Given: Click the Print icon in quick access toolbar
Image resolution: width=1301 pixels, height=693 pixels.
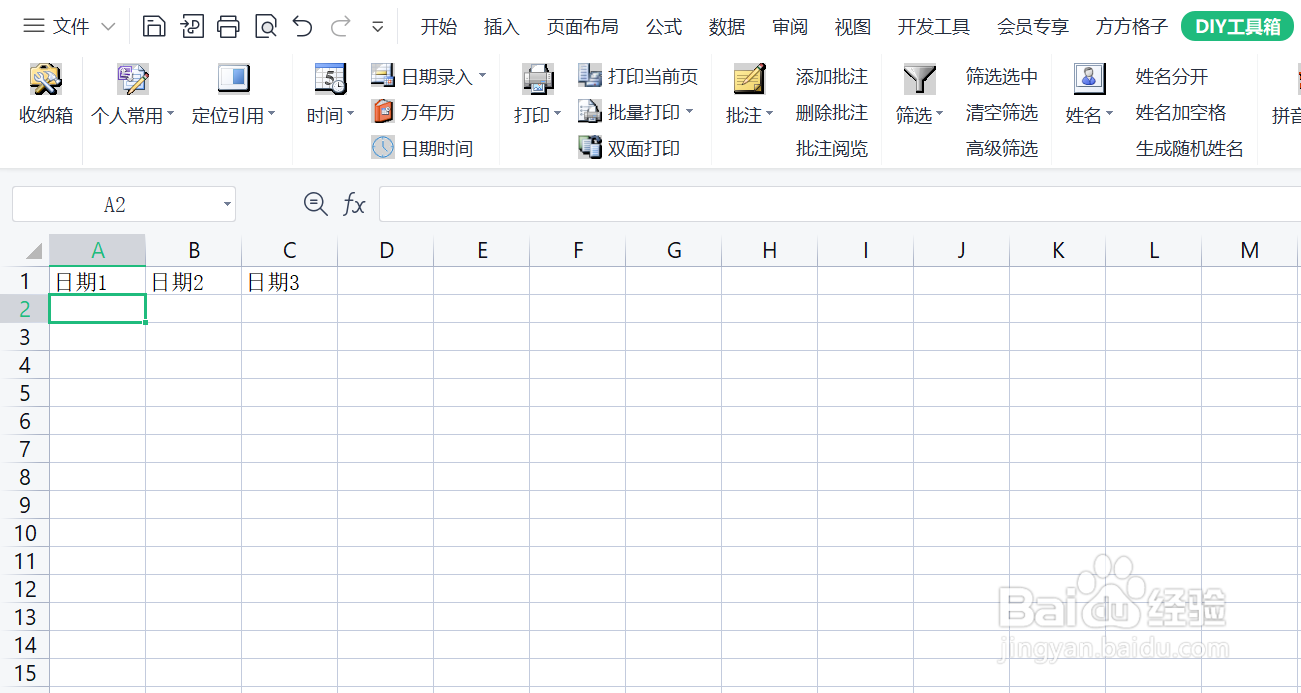Looking at the screenshot, I should click(228, 26).
